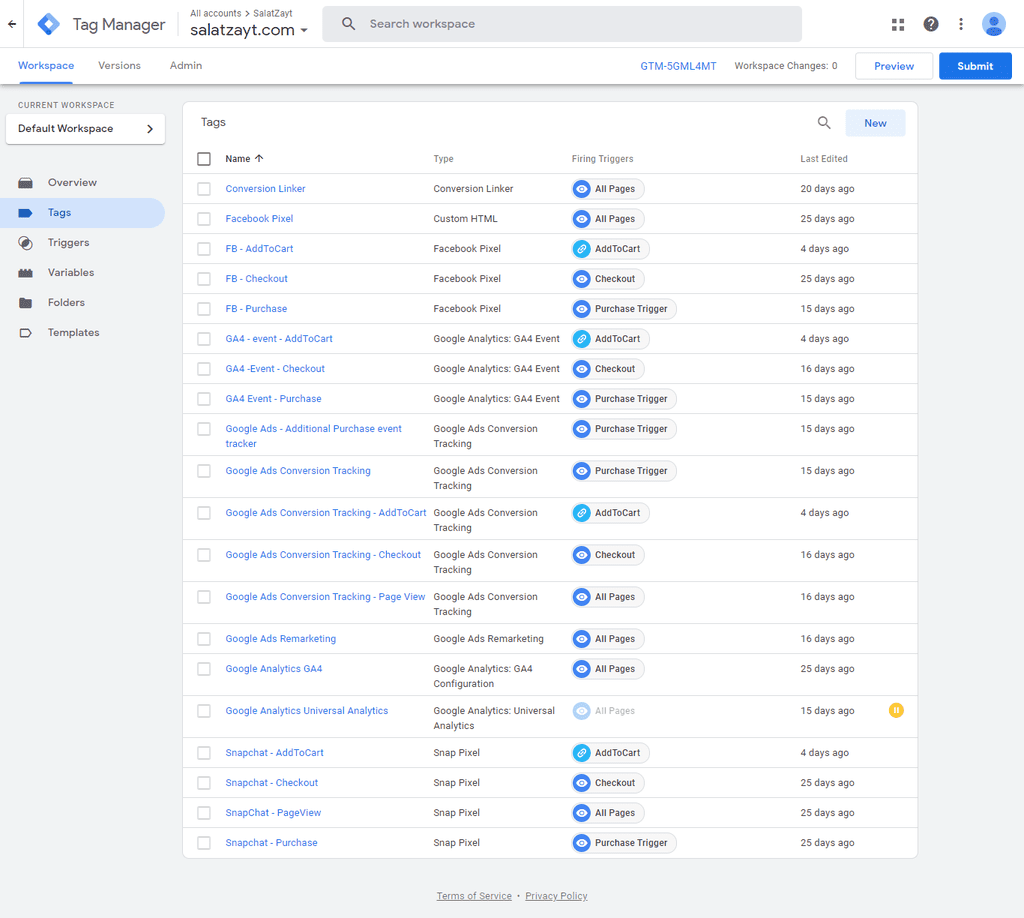
Task: Check the GA4 Event - Purchase row checkbox
Action: [204, 399]
